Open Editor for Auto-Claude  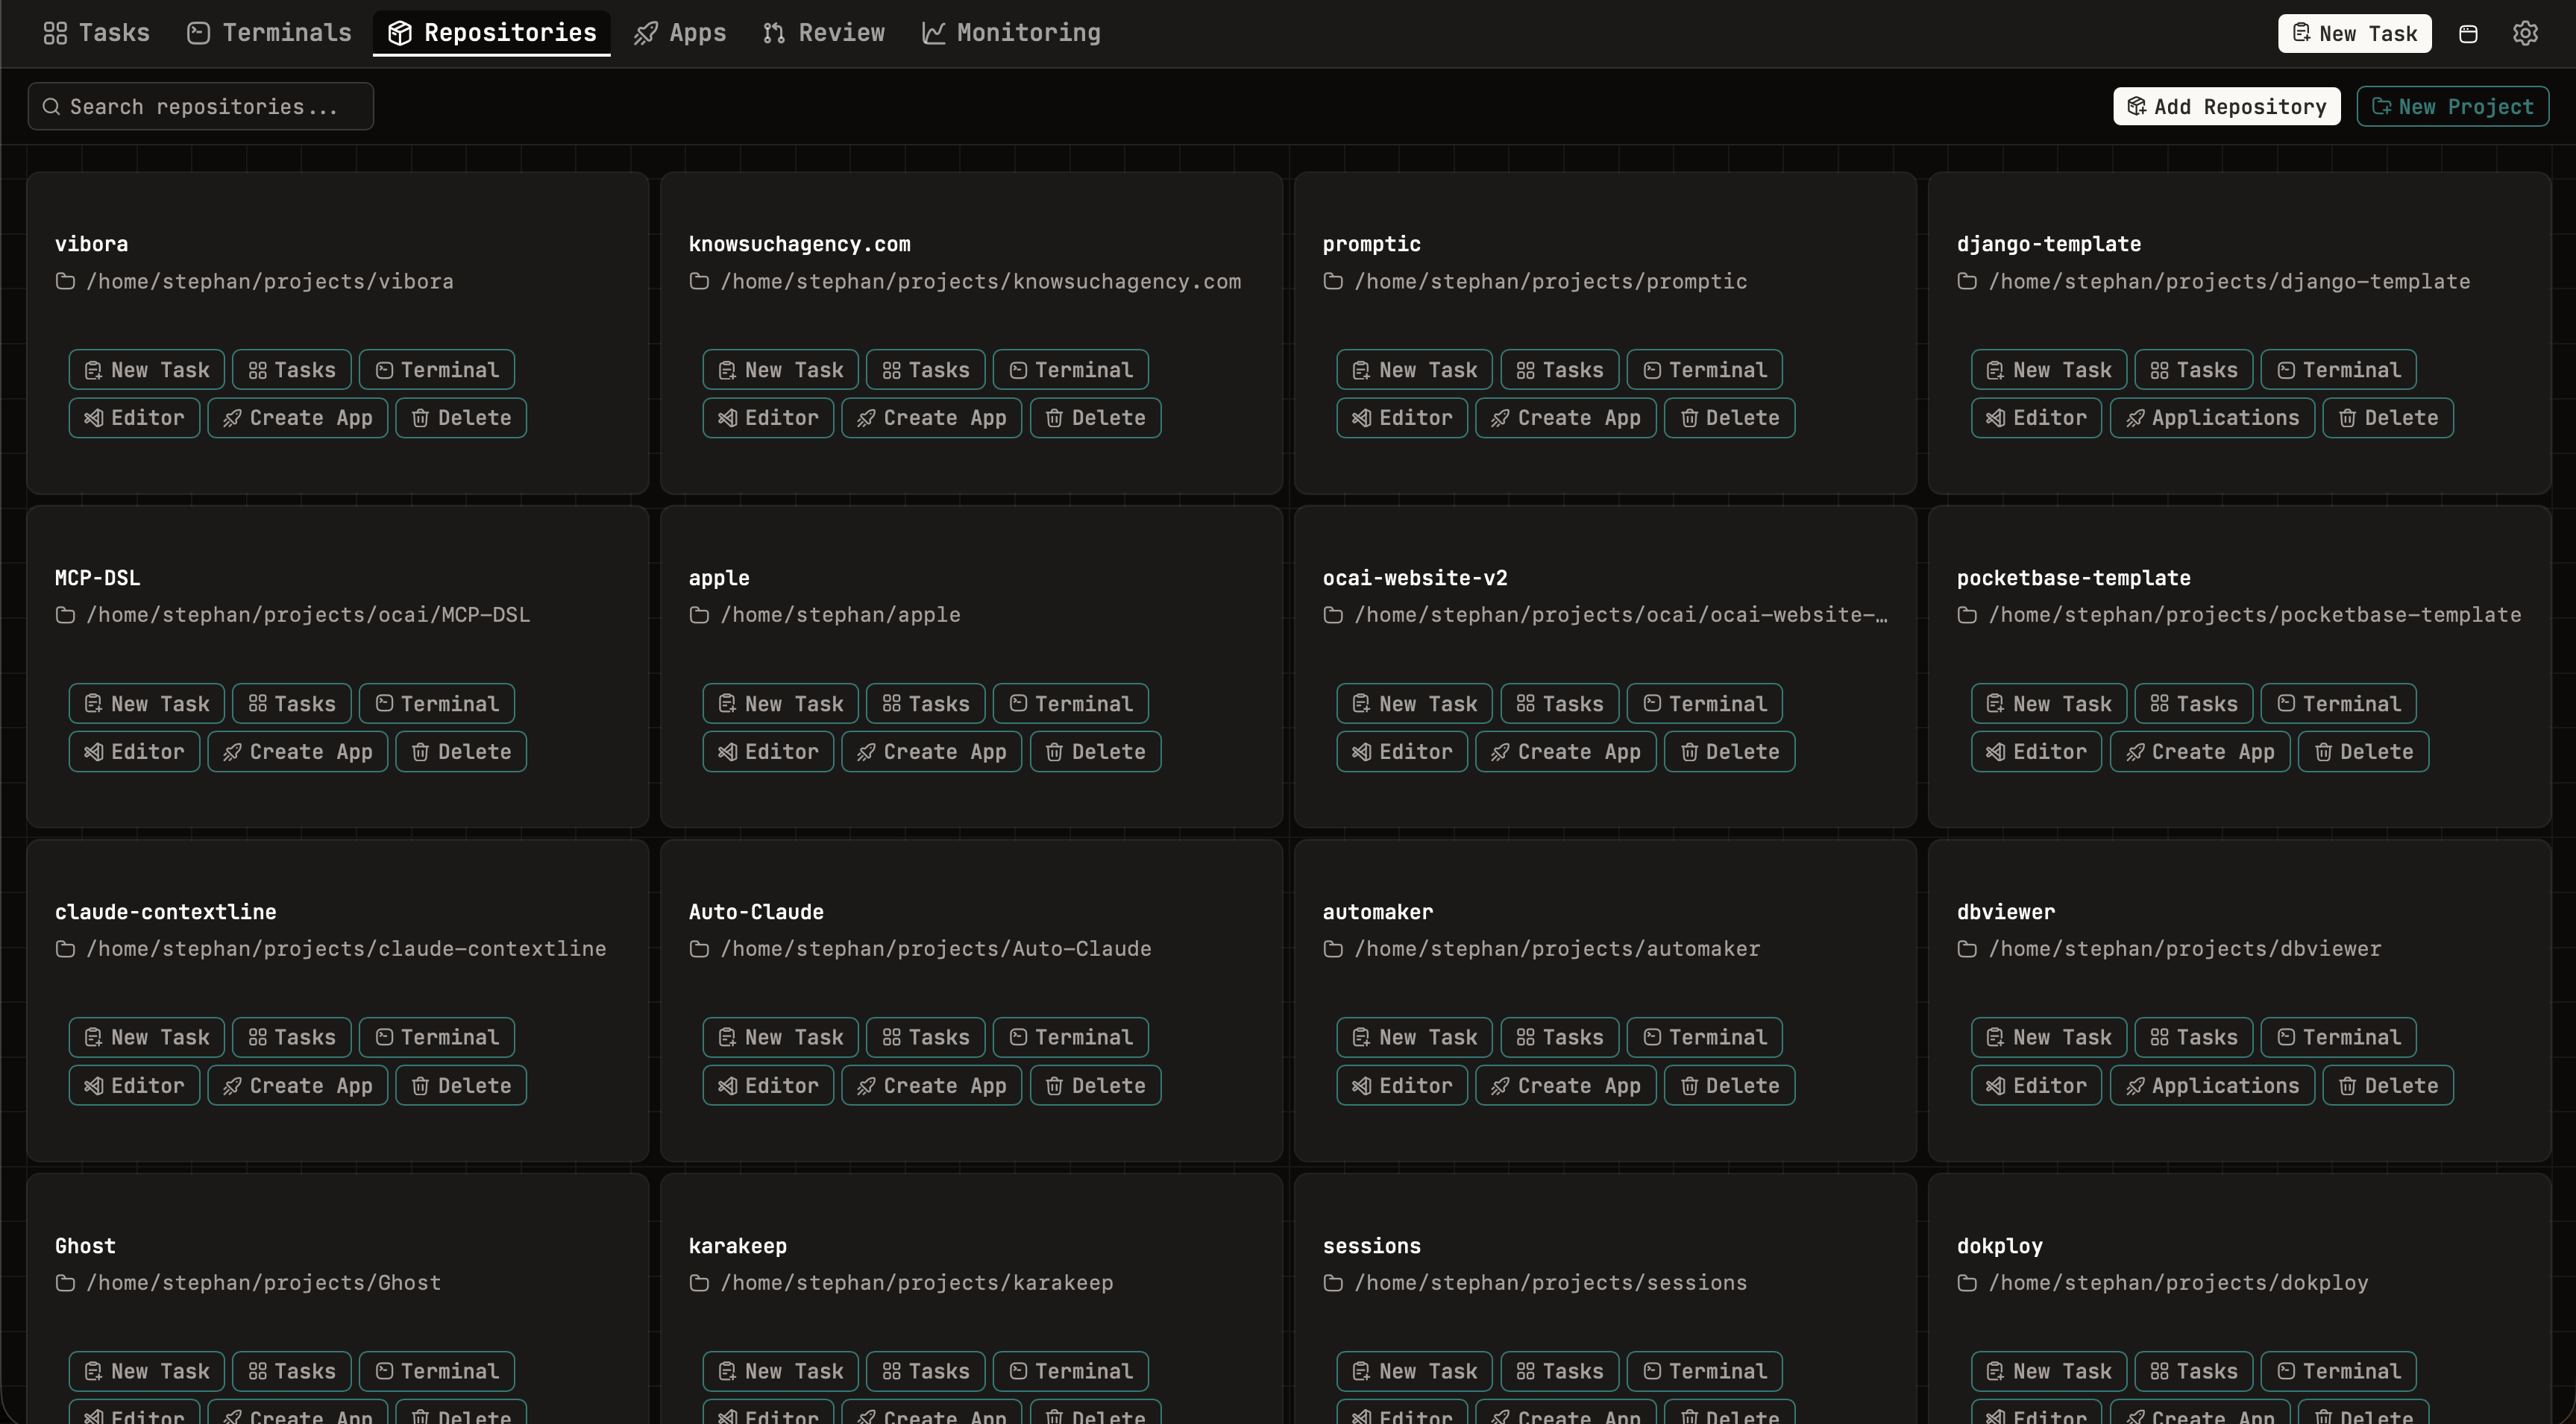(x=768, y=1085)
